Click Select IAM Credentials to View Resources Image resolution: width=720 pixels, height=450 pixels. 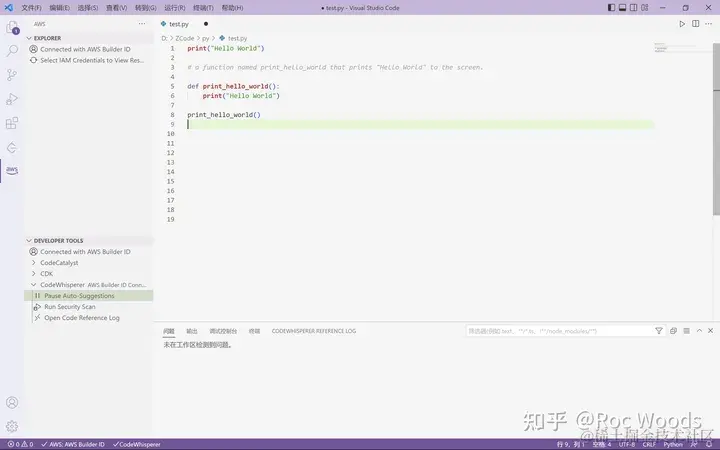[x=92, y=60]
